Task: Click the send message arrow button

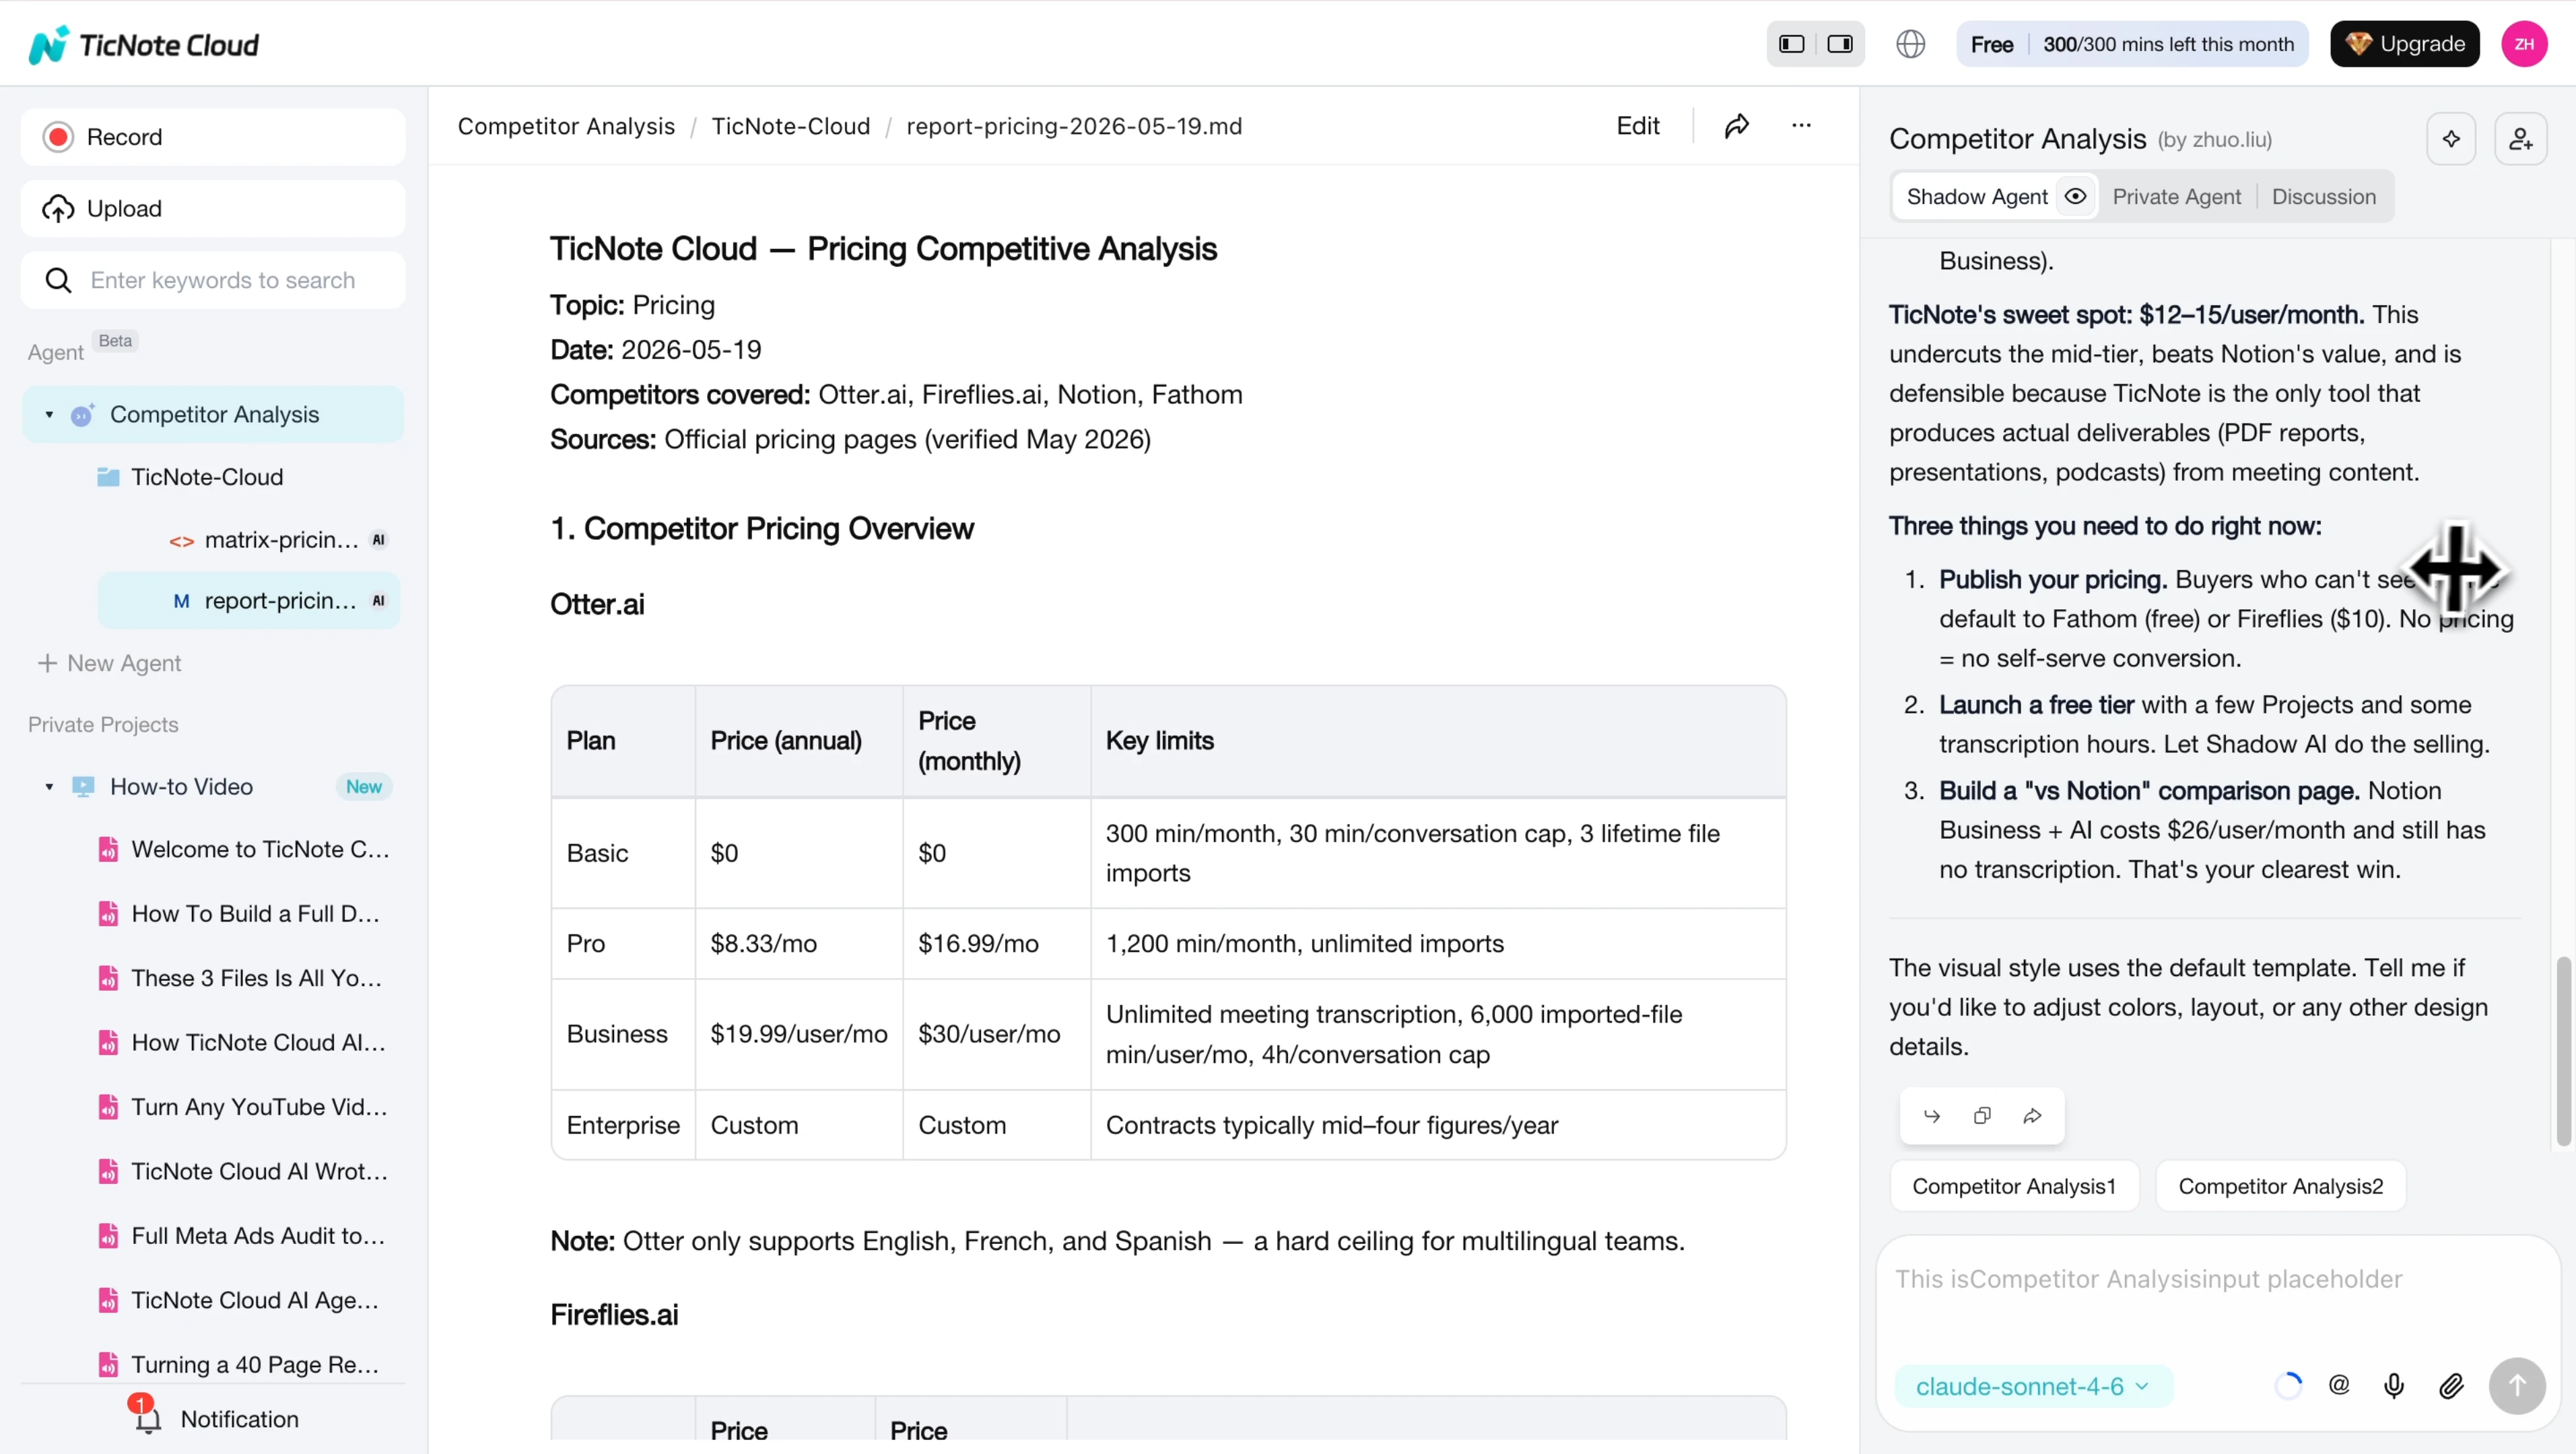Action: tap(2516, 1385)
